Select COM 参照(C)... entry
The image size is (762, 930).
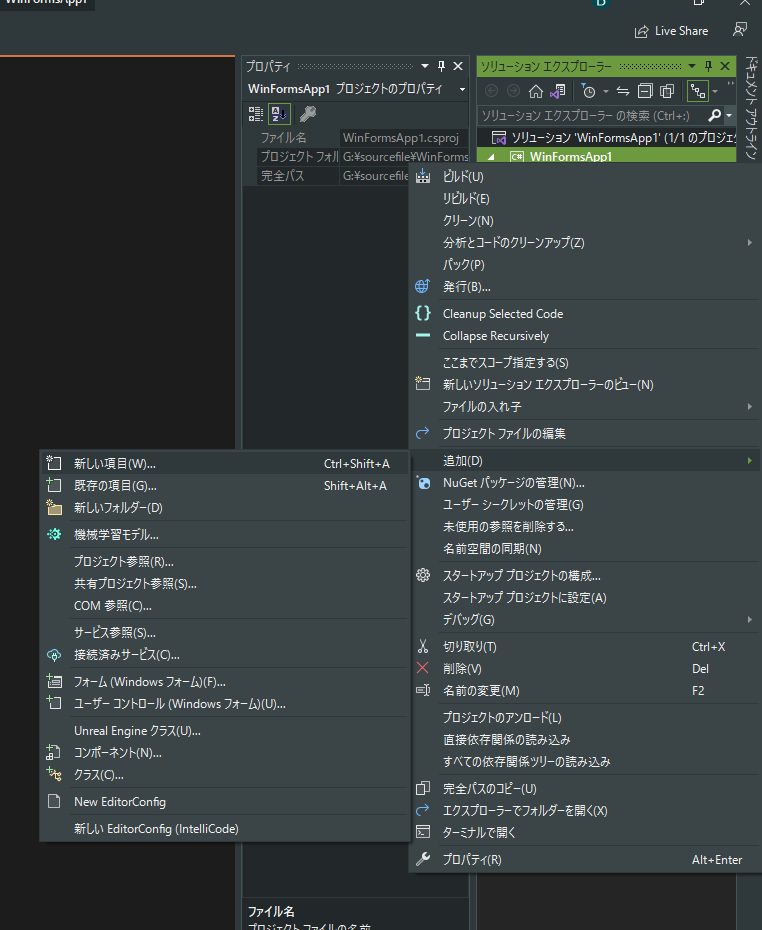coord(225,606)
